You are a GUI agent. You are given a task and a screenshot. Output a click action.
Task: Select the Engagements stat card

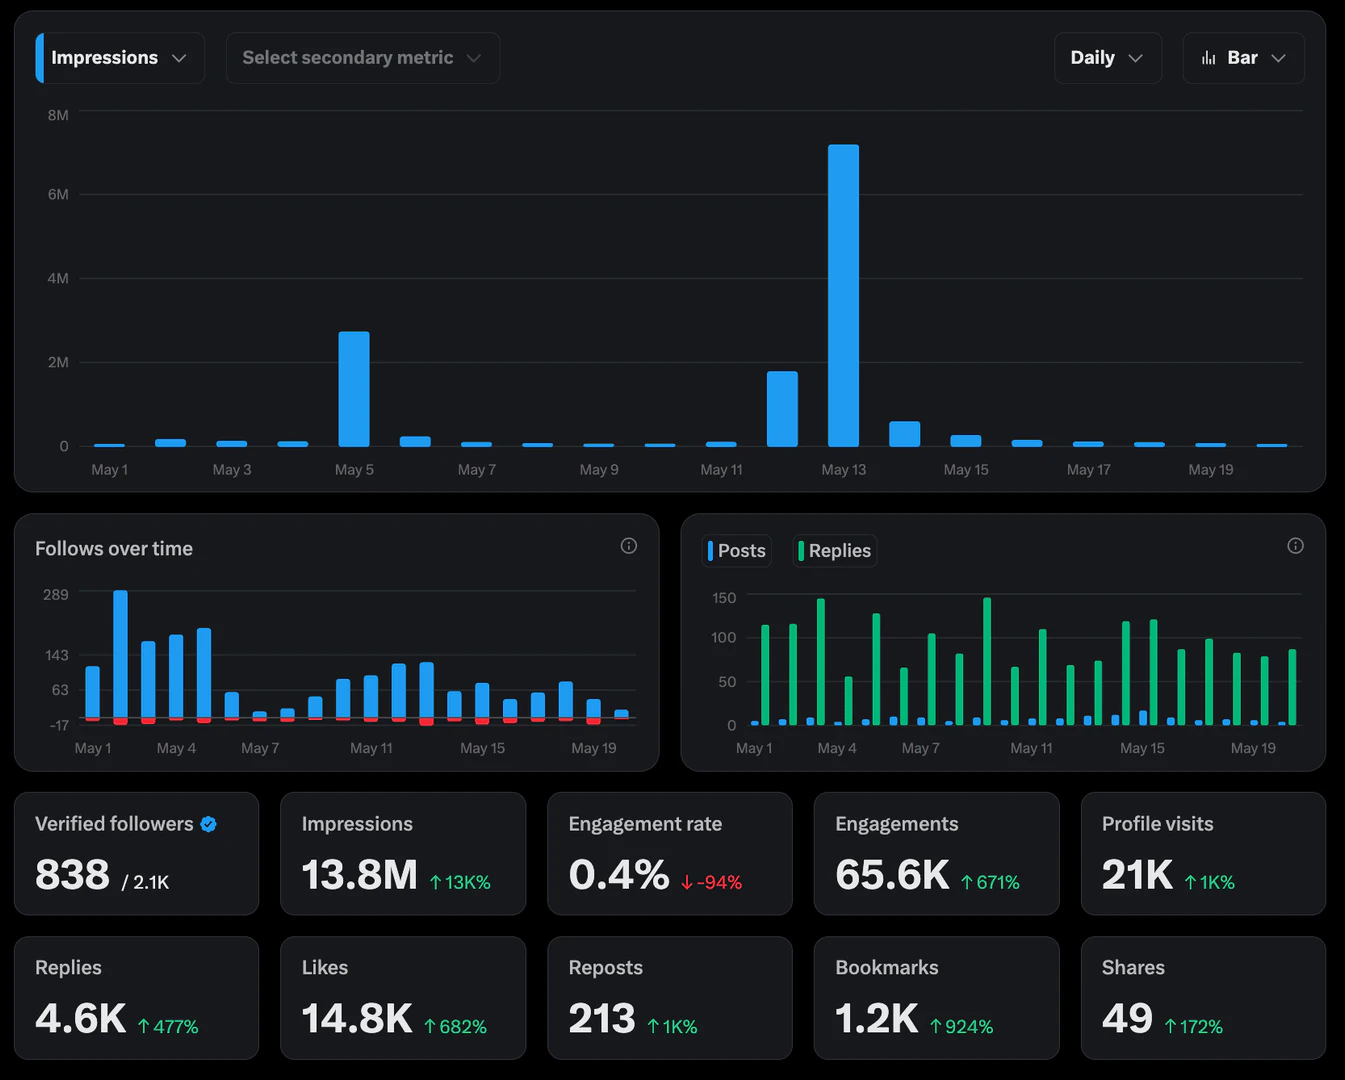(x=936, y=853)
